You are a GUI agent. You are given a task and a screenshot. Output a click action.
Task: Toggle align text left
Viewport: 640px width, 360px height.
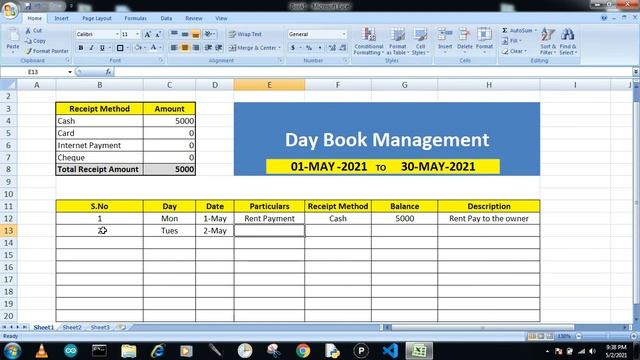coord(174,48)
